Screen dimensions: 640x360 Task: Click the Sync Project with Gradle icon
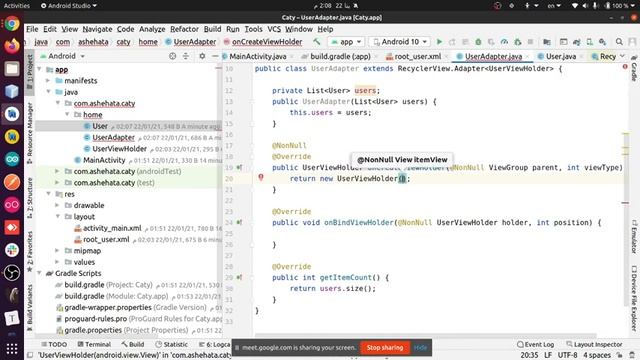[x=576, y=42]
